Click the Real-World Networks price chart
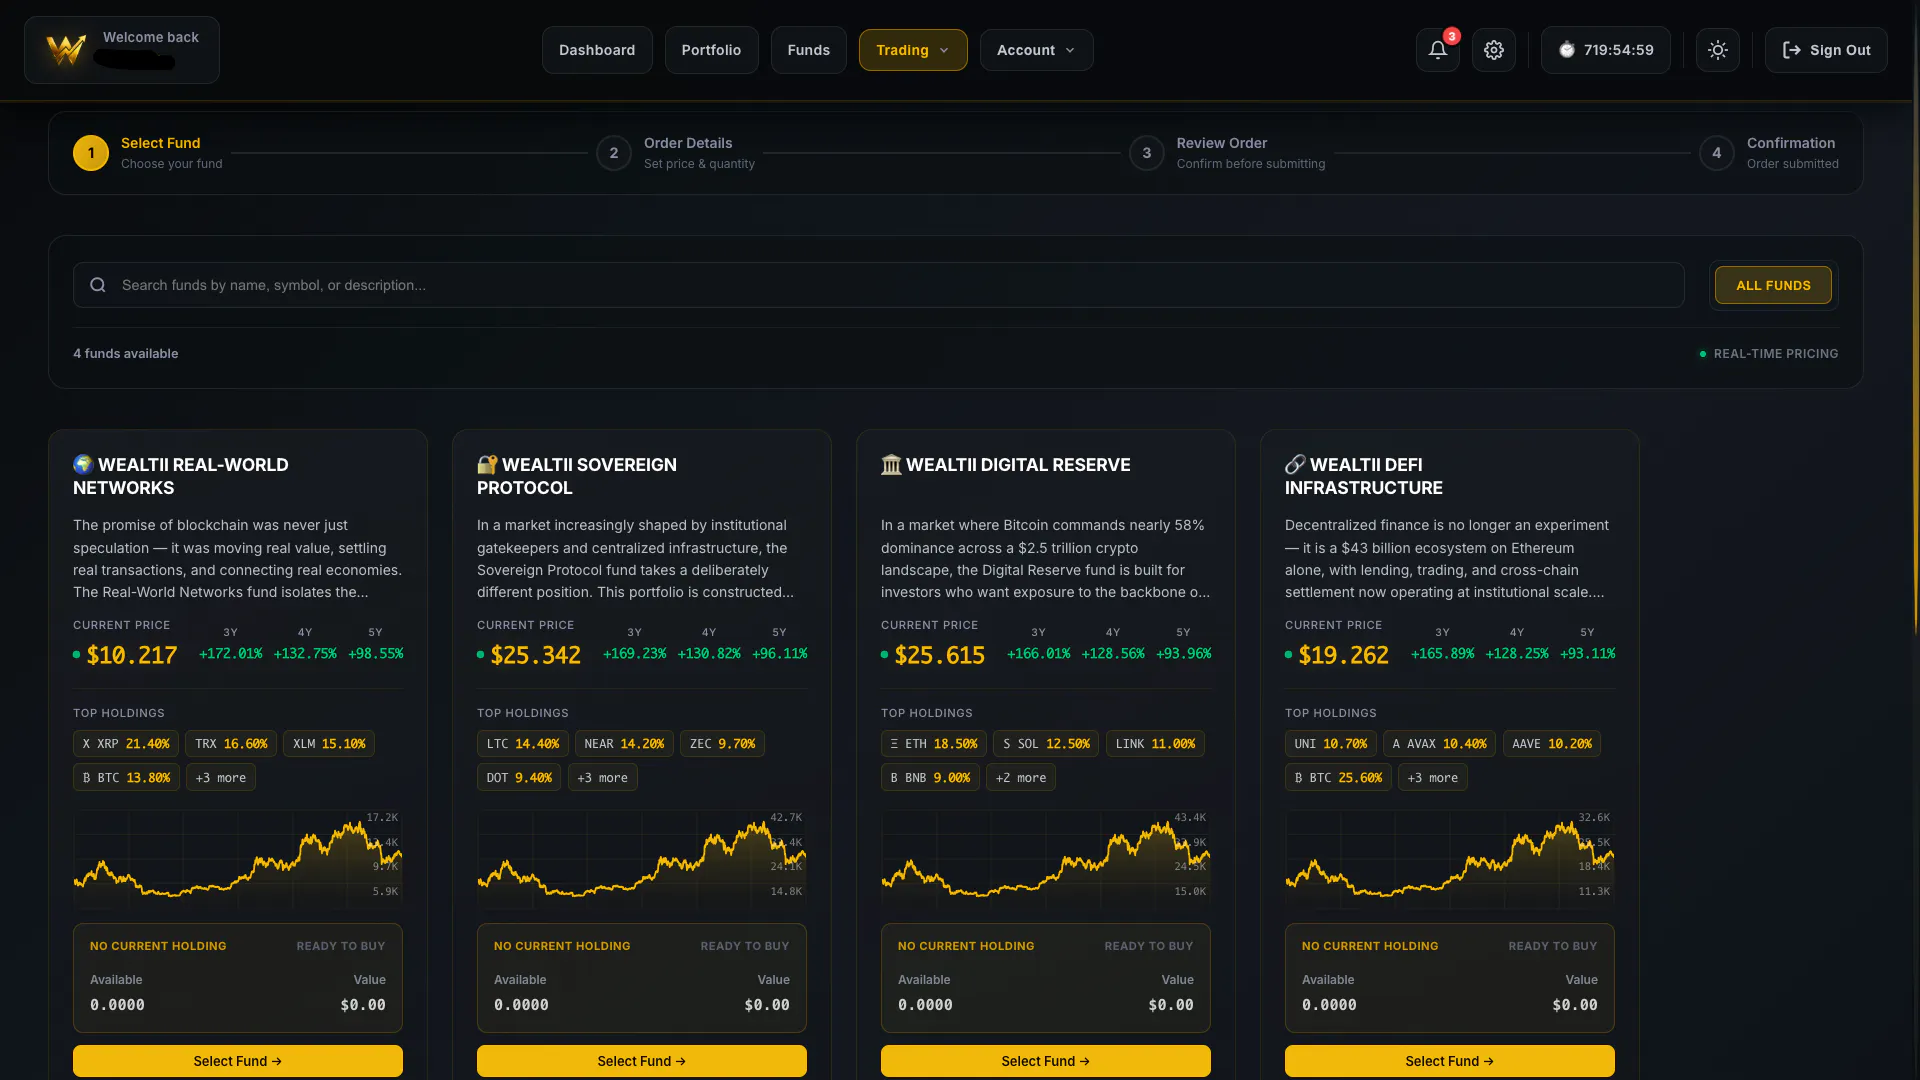 coord(238,858)
